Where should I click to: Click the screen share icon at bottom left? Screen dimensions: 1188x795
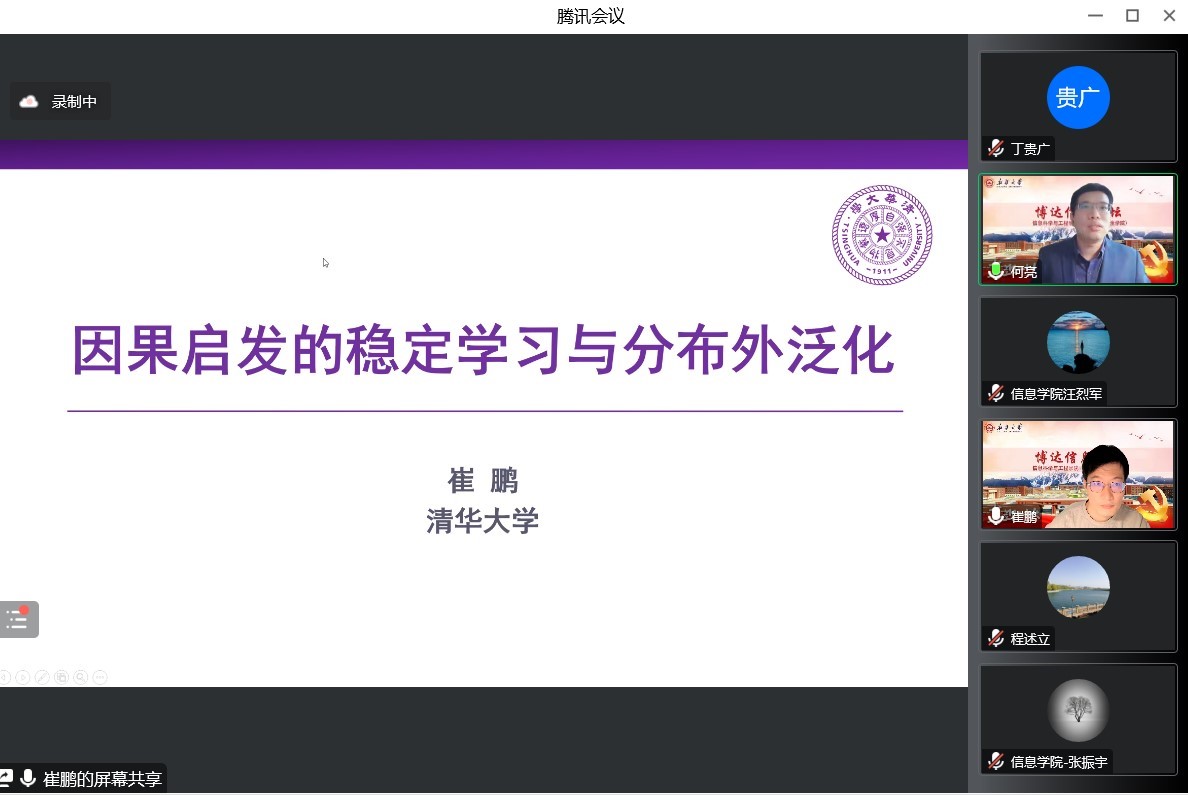coord(6,779)
